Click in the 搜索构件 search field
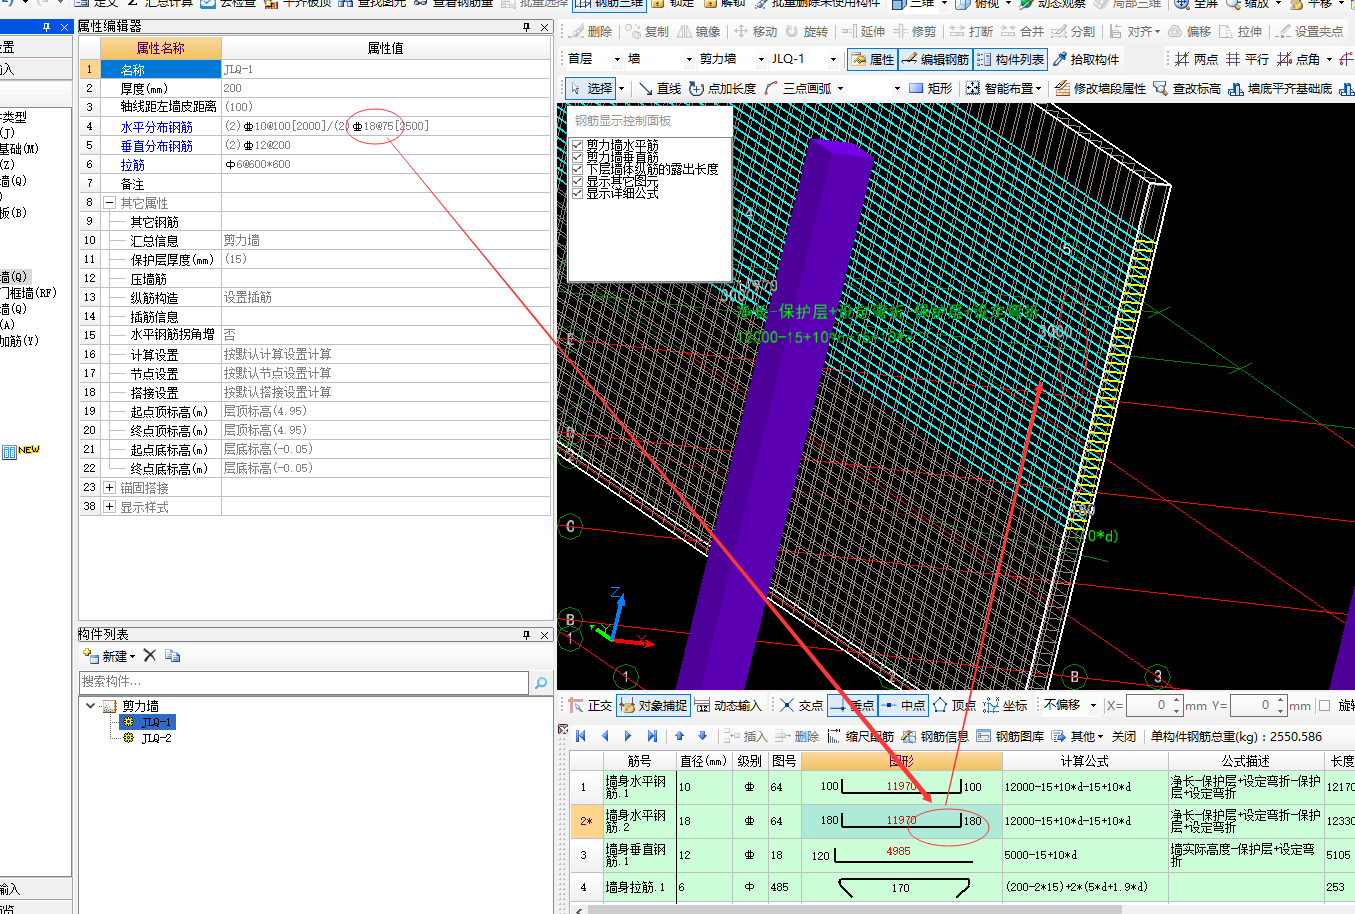 click(x=303, y=683)
